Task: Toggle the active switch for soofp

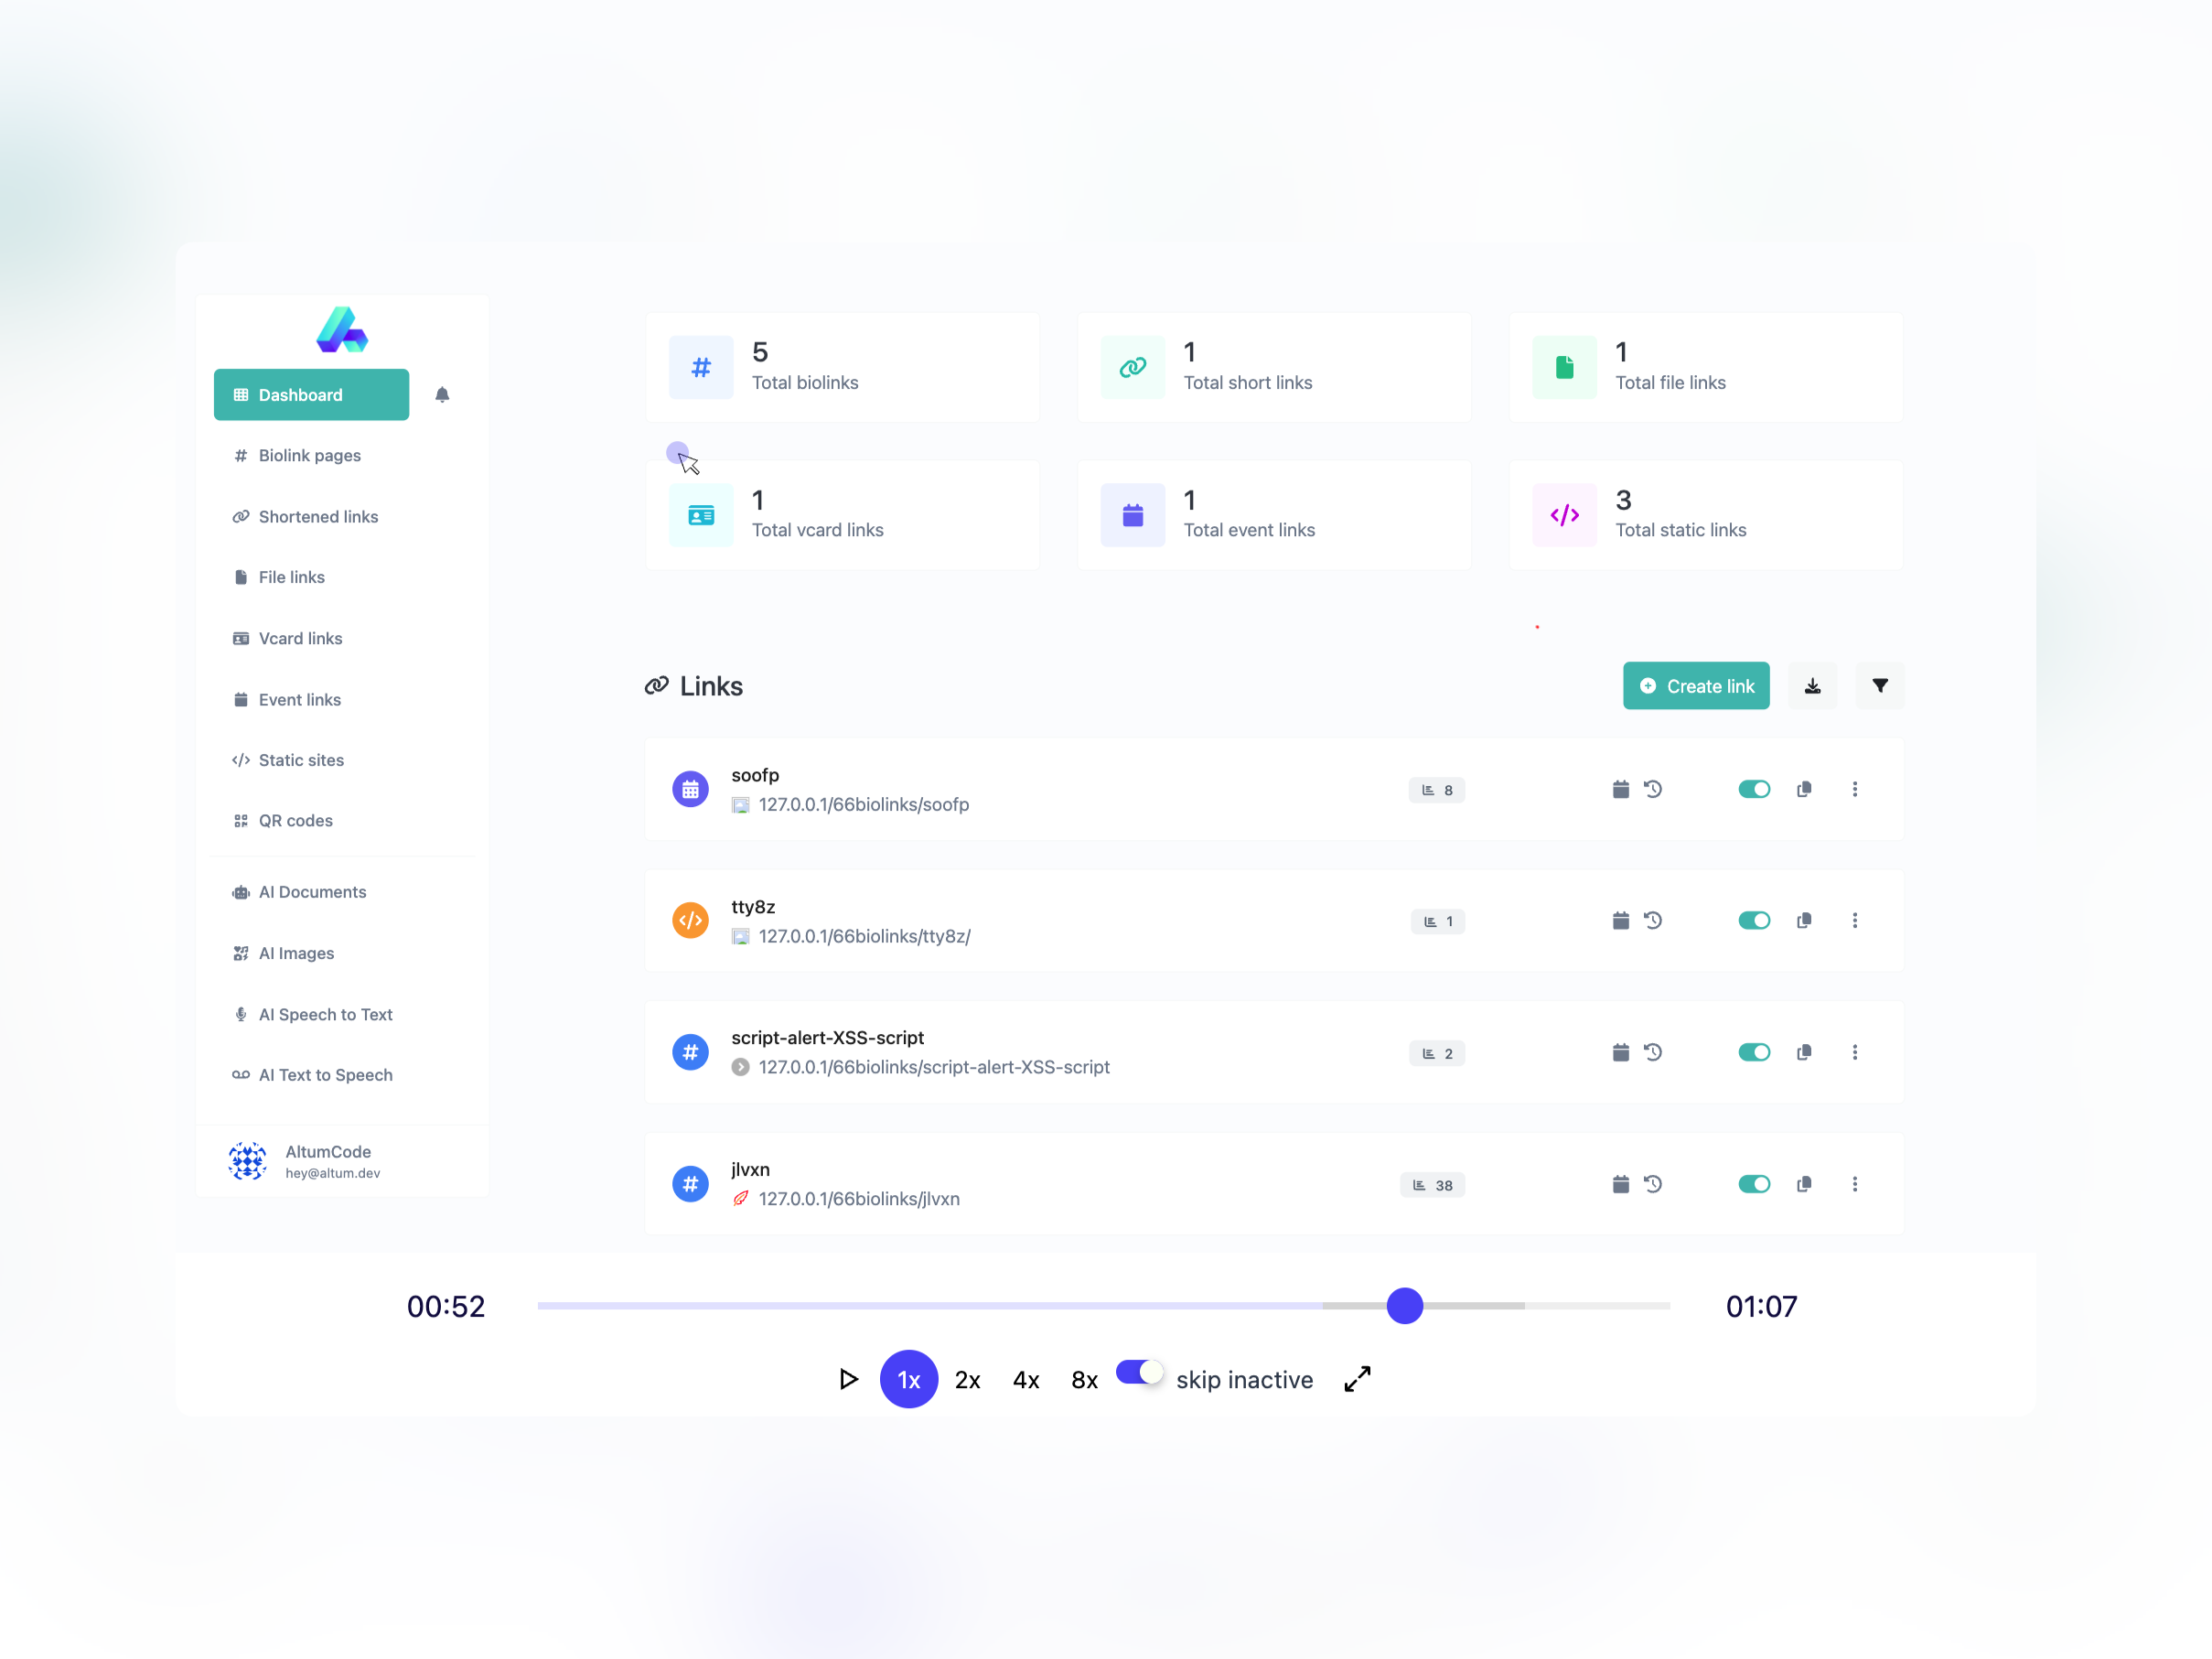Action: pos(1750,792)
